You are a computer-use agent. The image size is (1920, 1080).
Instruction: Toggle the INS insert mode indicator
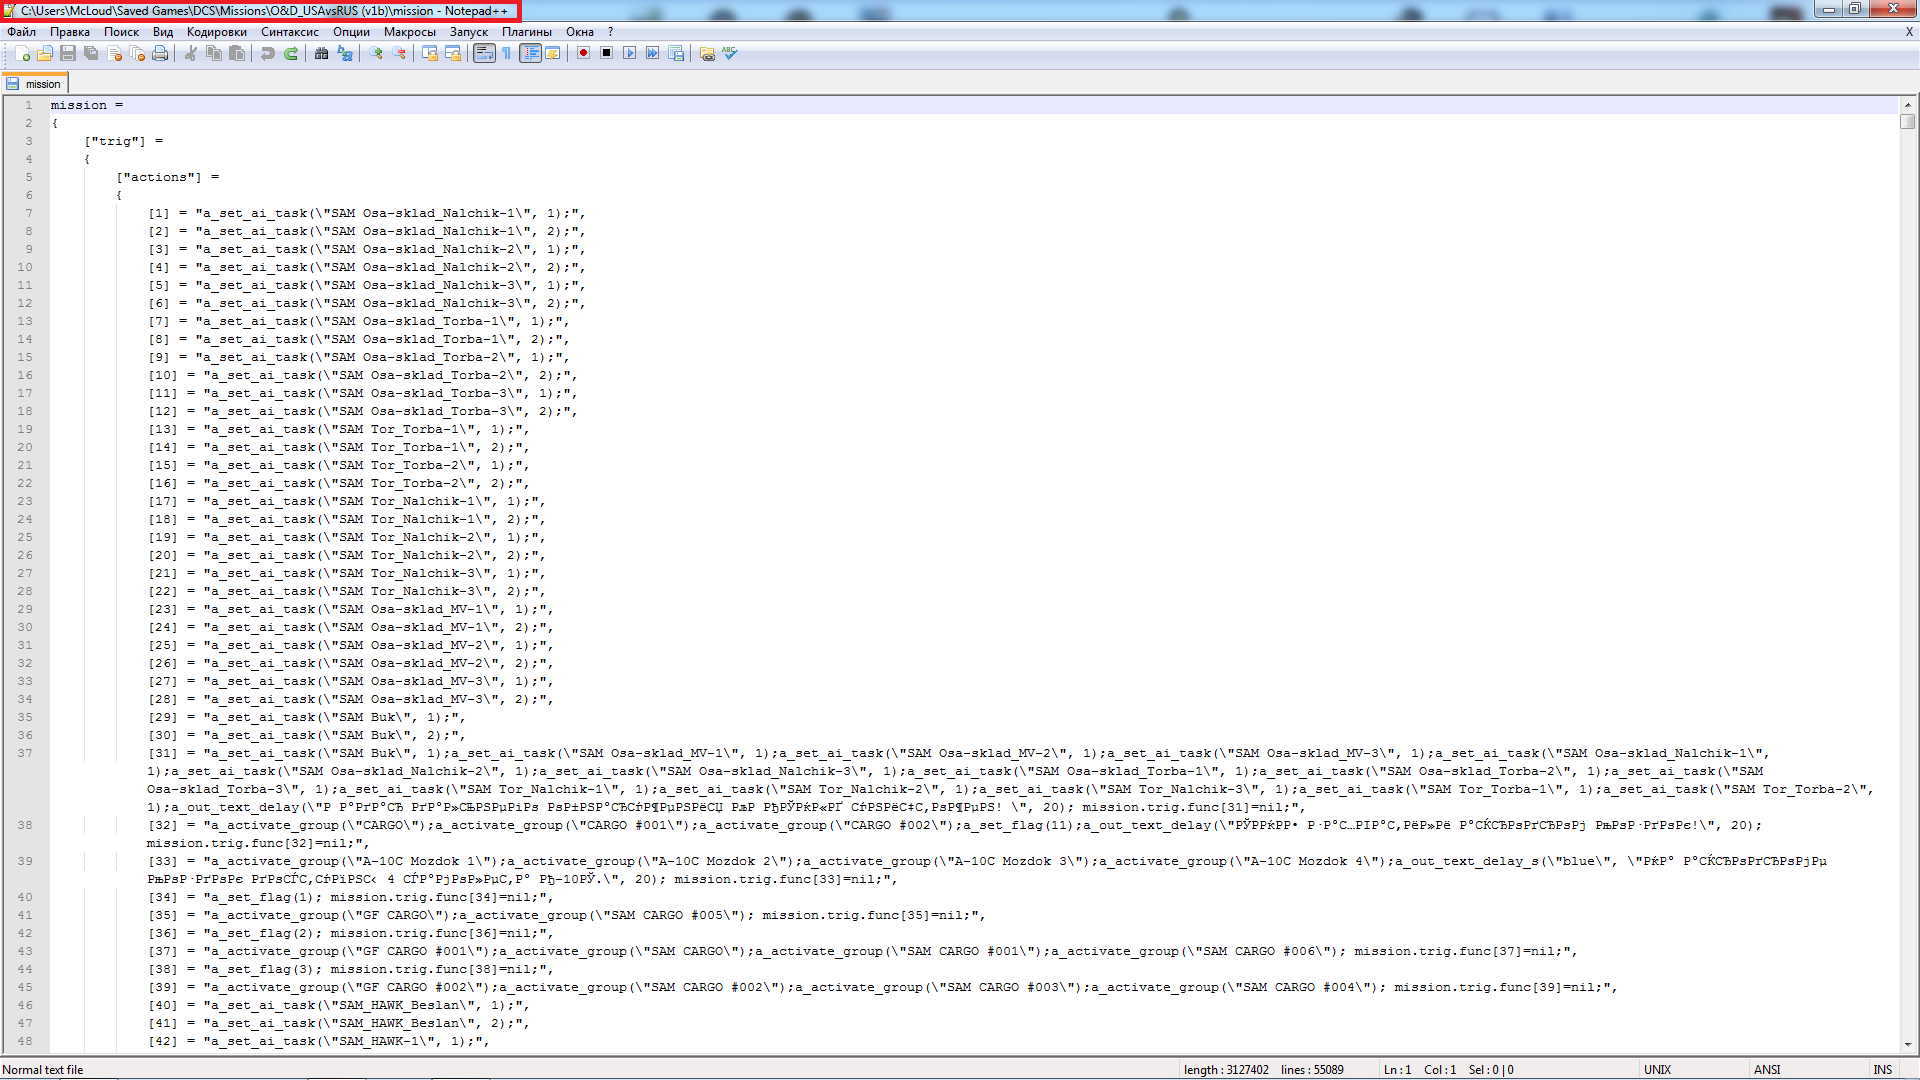coord(1883,1070)
